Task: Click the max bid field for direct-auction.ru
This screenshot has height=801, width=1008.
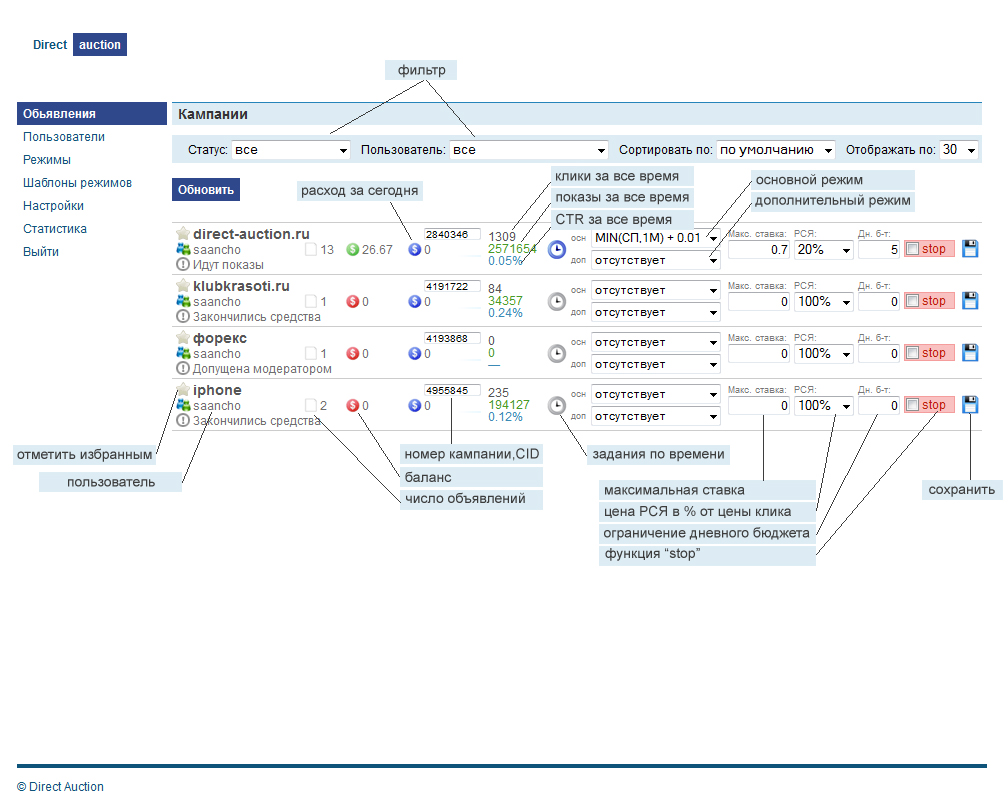Action: click(759, 249)
